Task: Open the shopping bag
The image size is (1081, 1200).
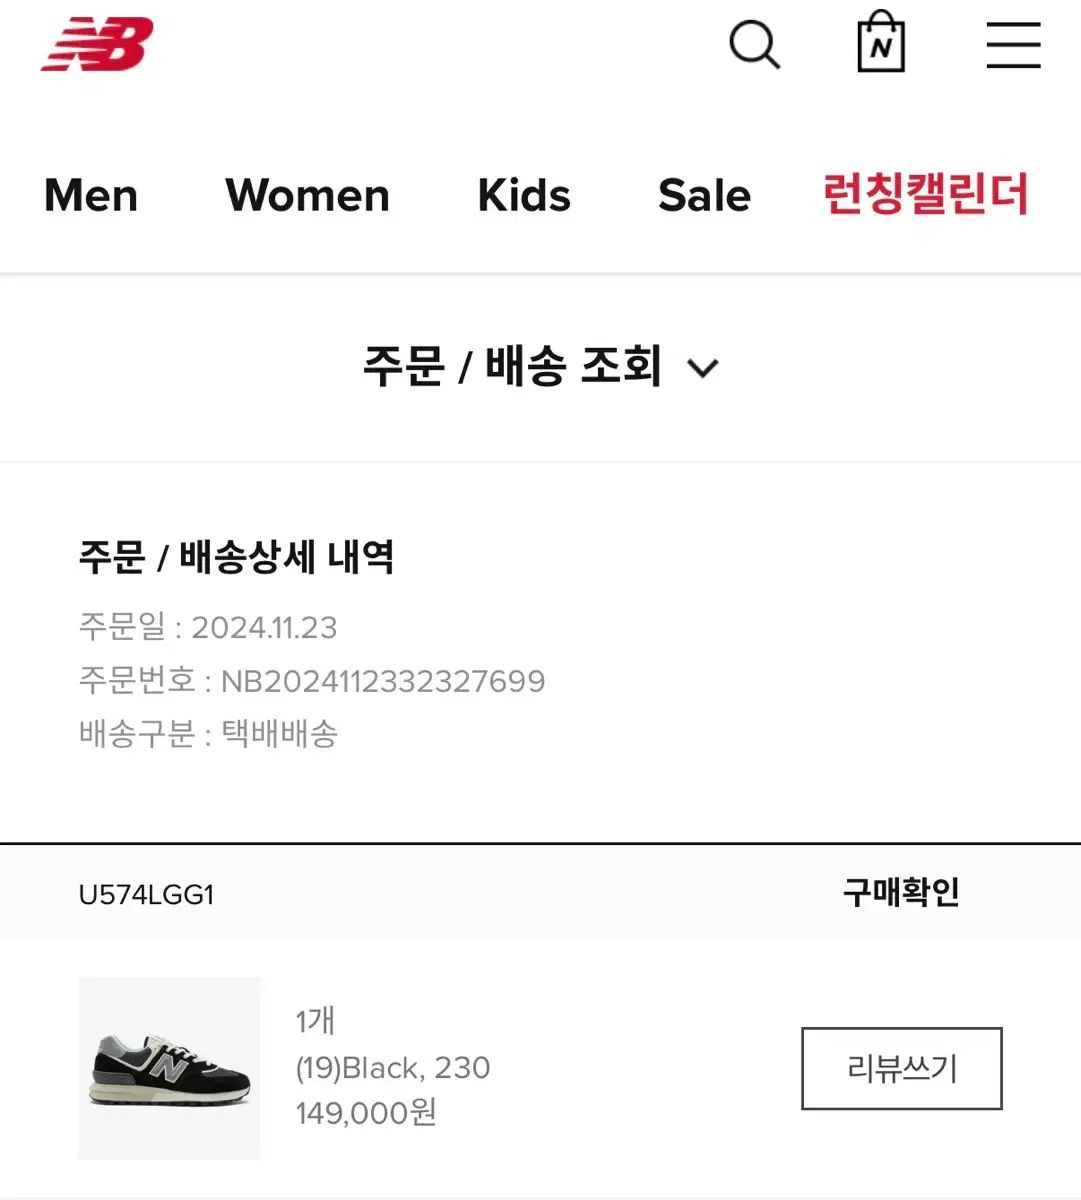Action: 881,43
